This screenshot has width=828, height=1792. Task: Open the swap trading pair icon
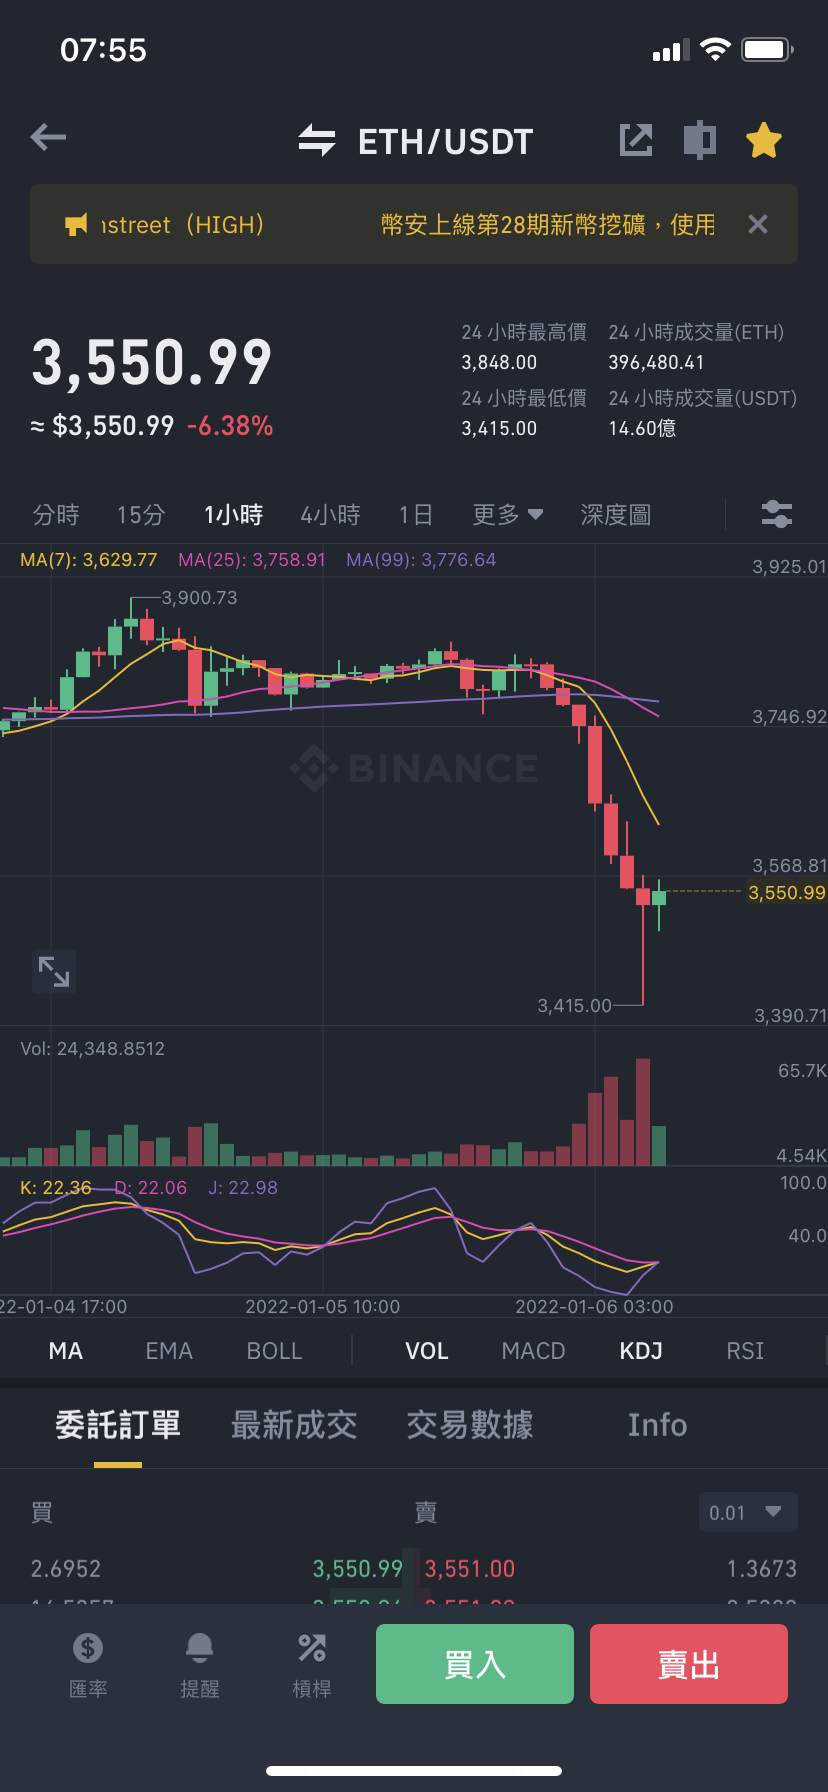click(x=317, y=140)
